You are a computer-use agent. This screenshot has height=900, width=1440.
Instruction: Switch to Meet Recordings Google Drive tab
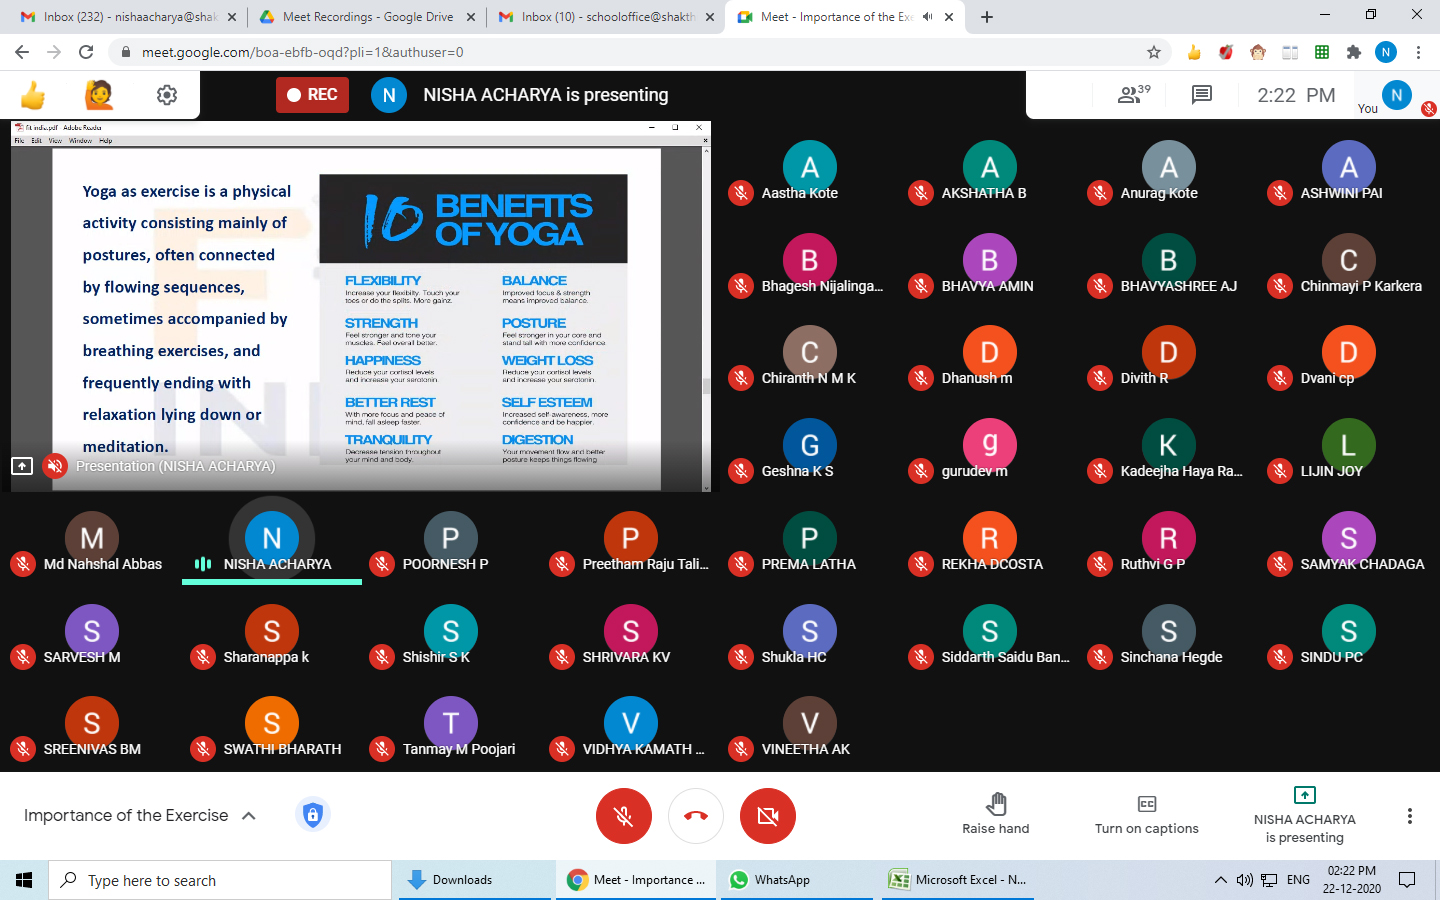[366, 17]
